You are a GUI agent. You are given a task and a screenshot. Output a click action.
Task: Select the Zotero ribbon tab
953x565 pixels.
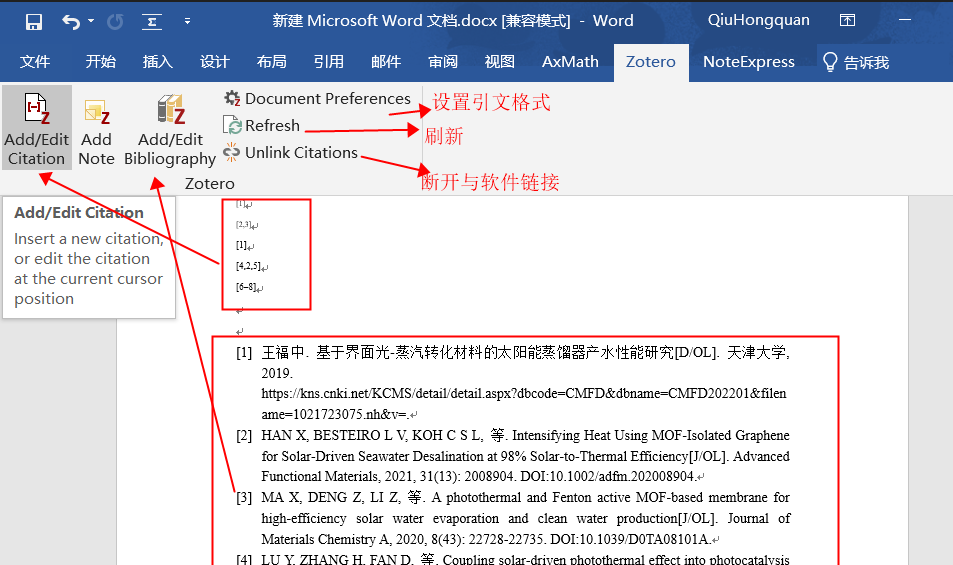651,62
